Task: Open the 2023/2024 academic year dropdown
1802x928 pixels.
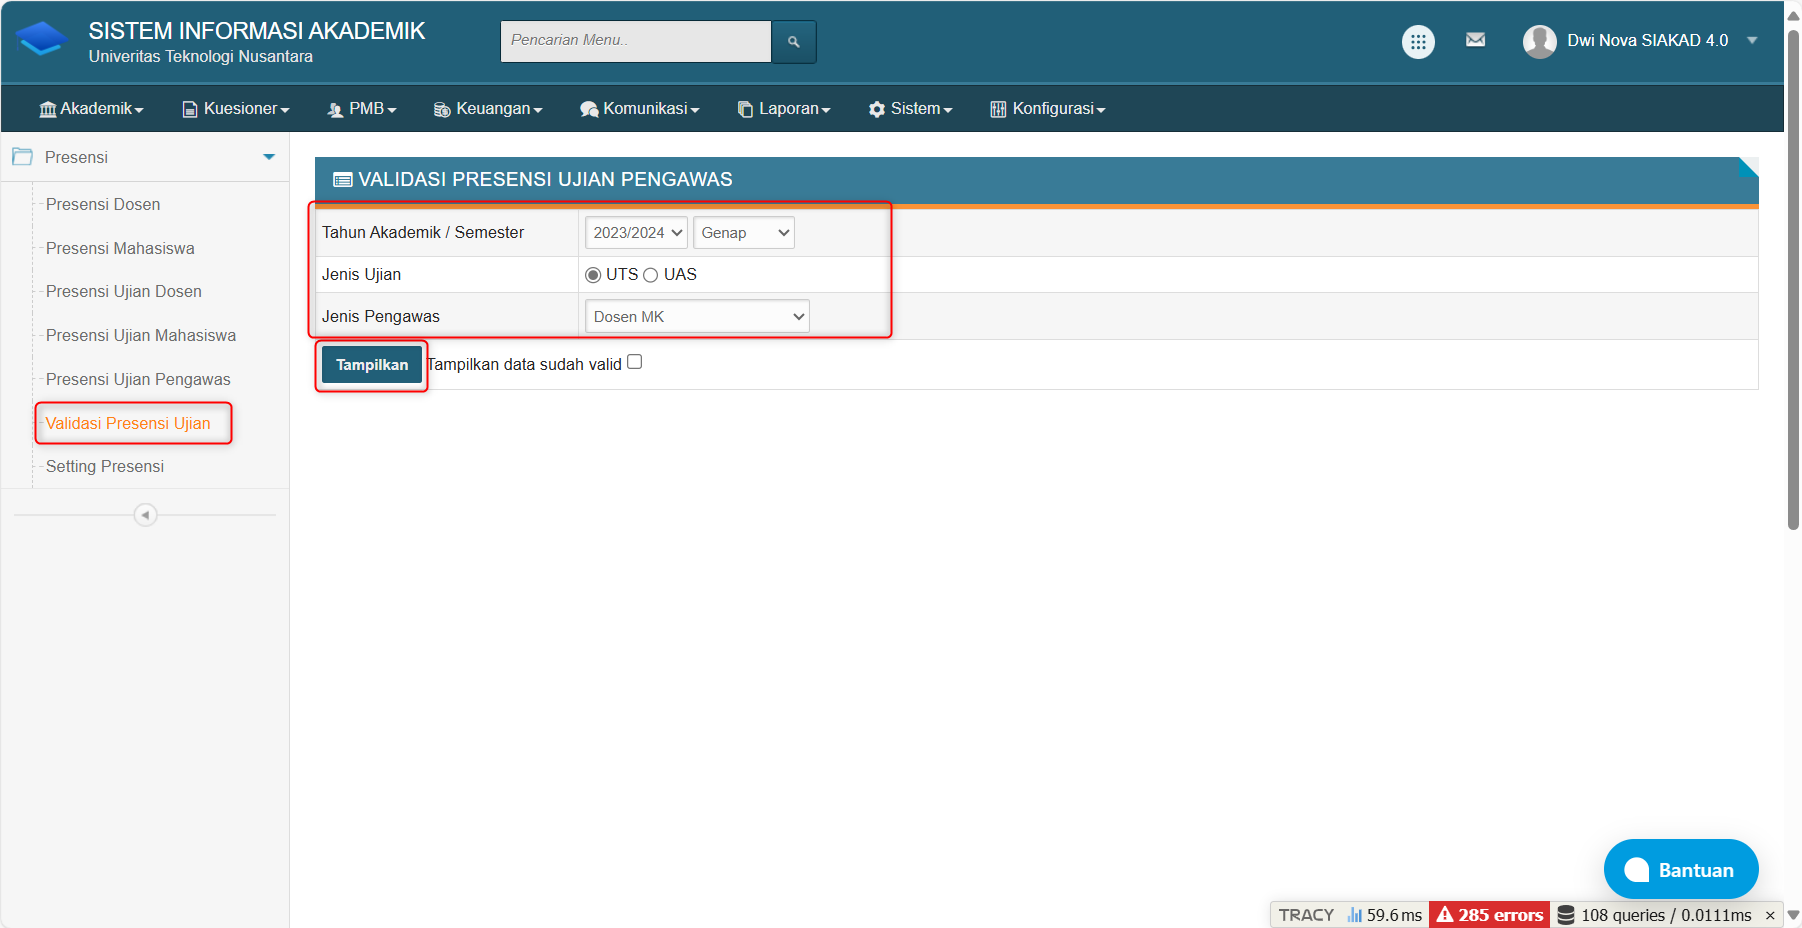Action: click(636, 233)
